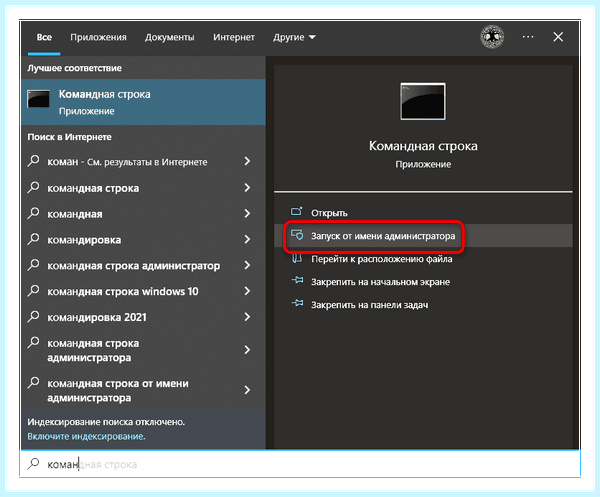This screenshot has height=497, width=600.
Task: Click the pin icon for начальном экране
Action: 297,280
